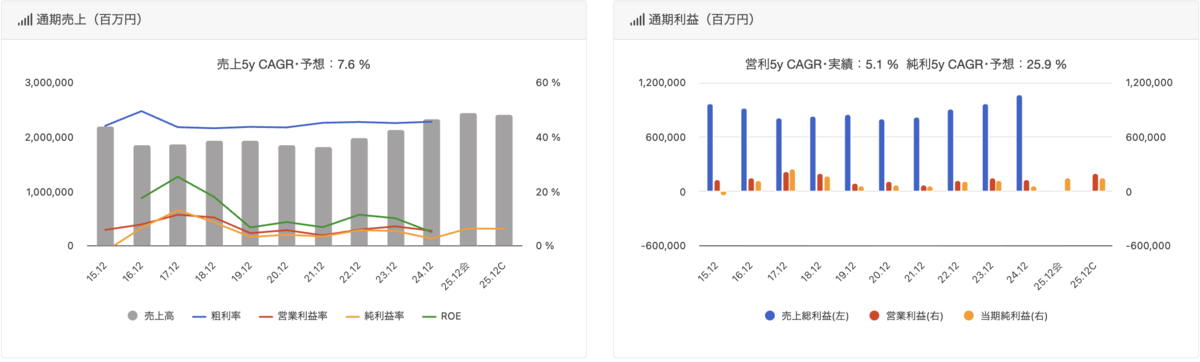Click the bar-chart icon beside 通期利益 title
The width and height of the screenshot is (1200, 362).
point(637,20)
